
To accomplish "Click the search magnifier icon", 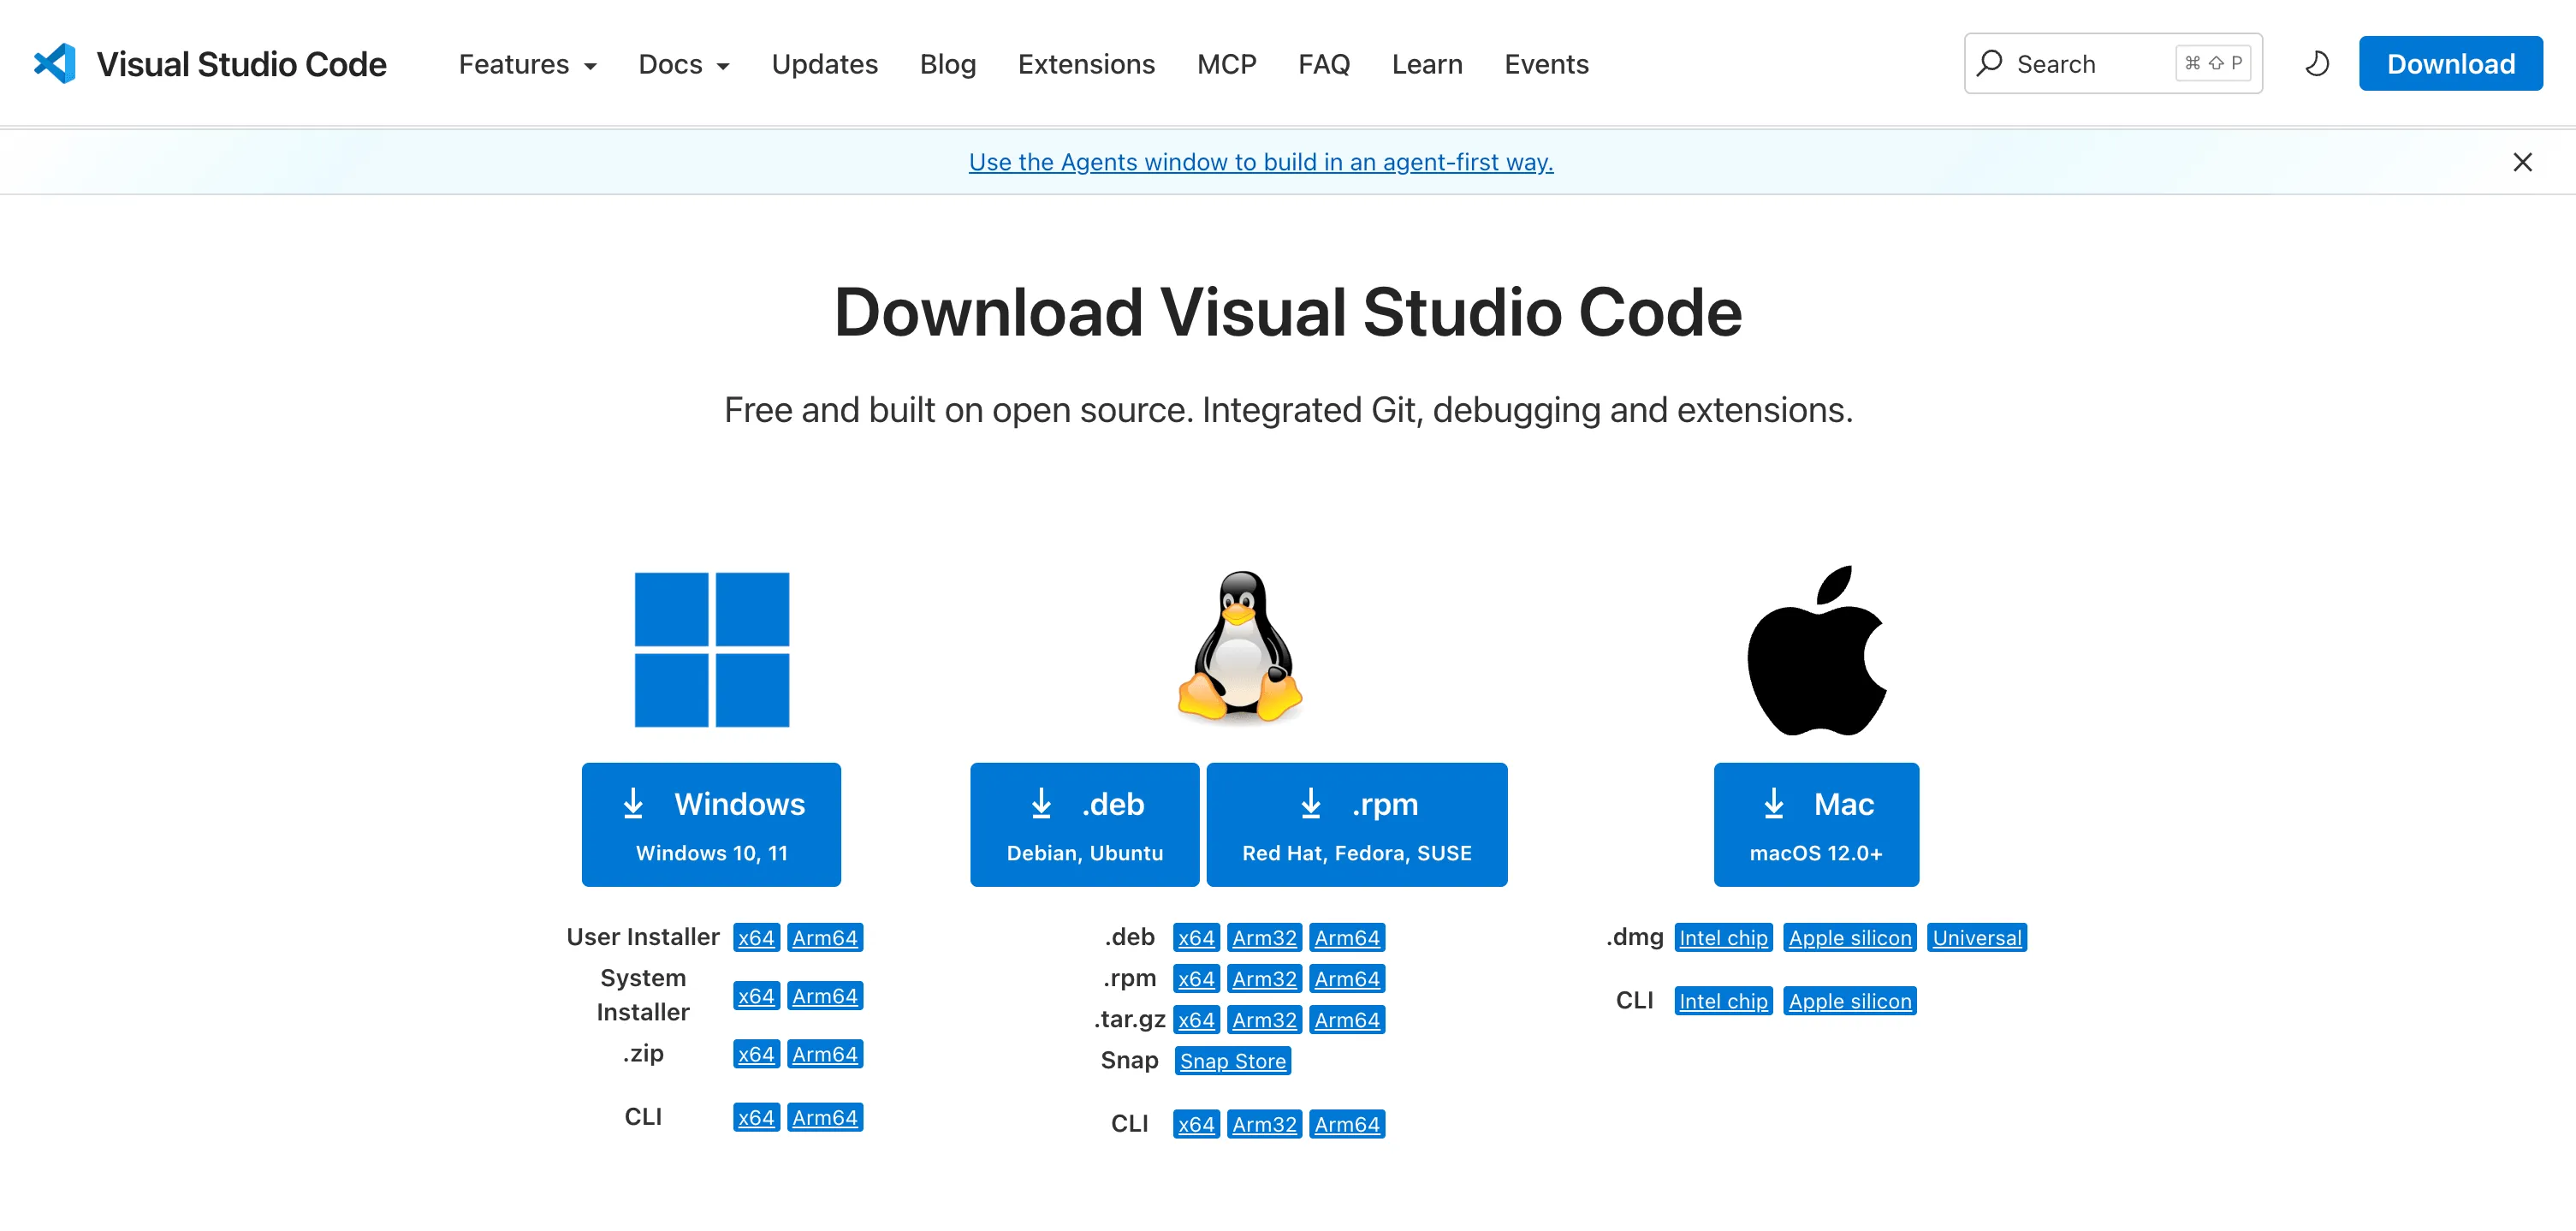I will [x=1990, y=64].
